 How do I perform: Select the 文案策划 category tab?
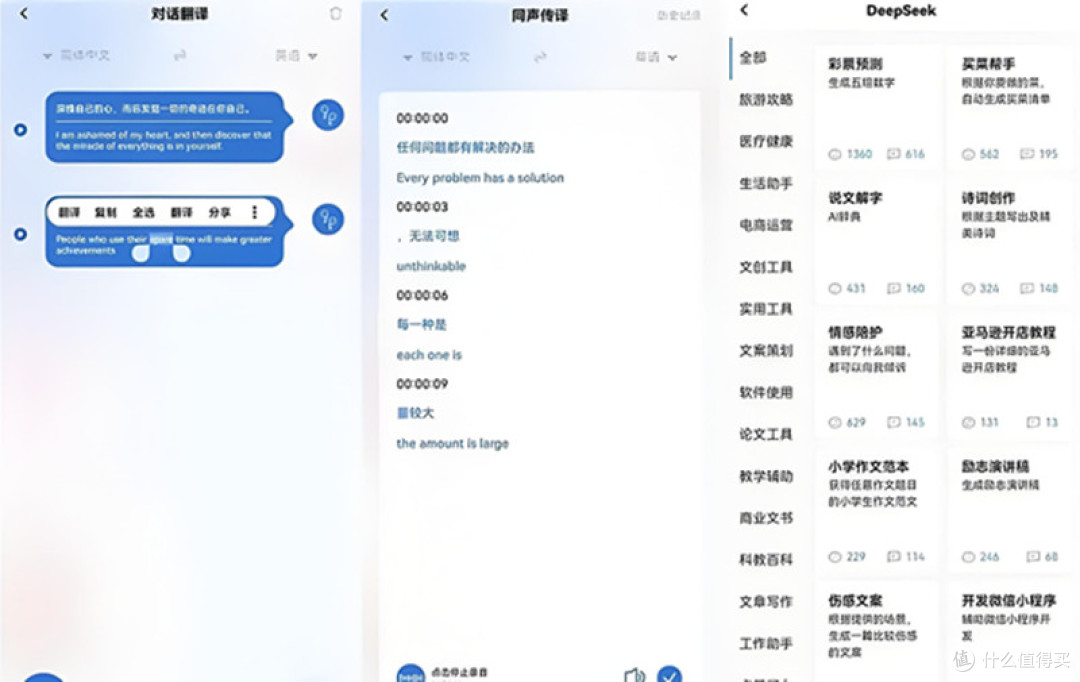(766, 351)
